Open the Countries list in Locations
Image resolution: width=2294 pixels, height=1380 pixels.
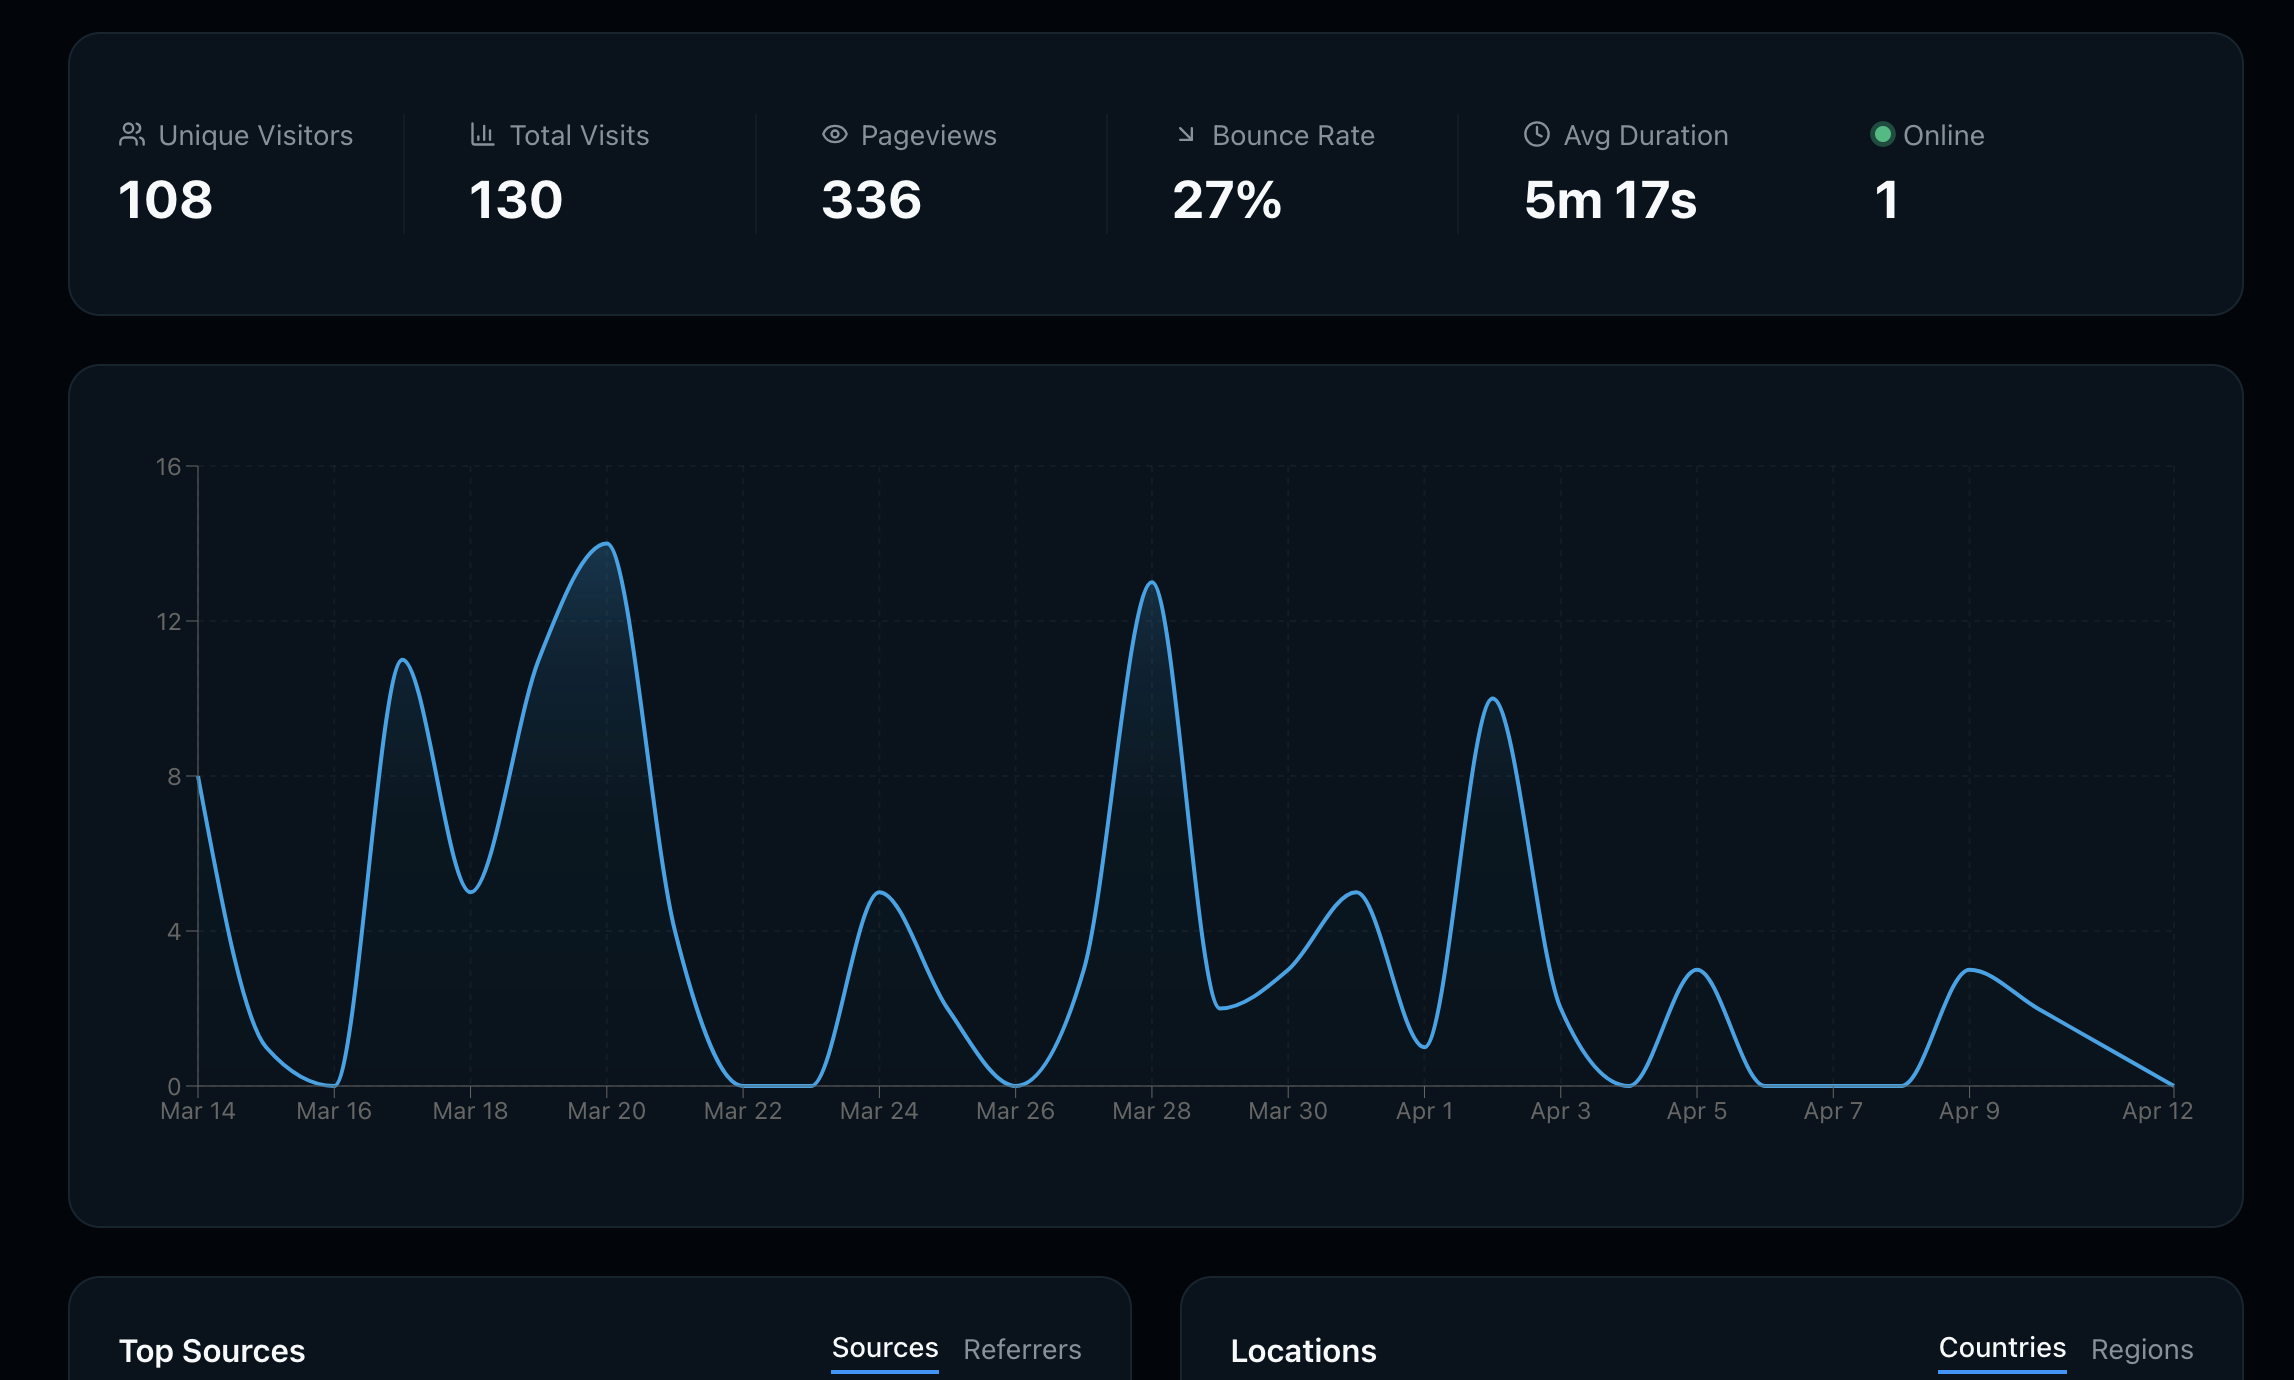pyautogui.click(x=2002, y=1348)
